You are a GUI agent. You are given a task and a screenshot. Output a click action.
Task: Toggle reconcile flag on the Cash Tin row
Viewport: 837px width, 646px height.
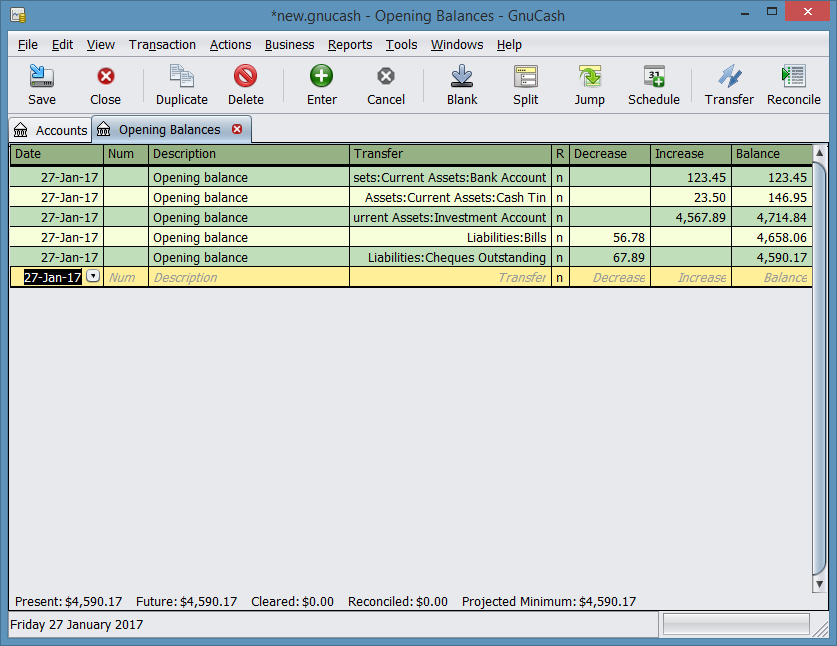(x=560, y=198)
